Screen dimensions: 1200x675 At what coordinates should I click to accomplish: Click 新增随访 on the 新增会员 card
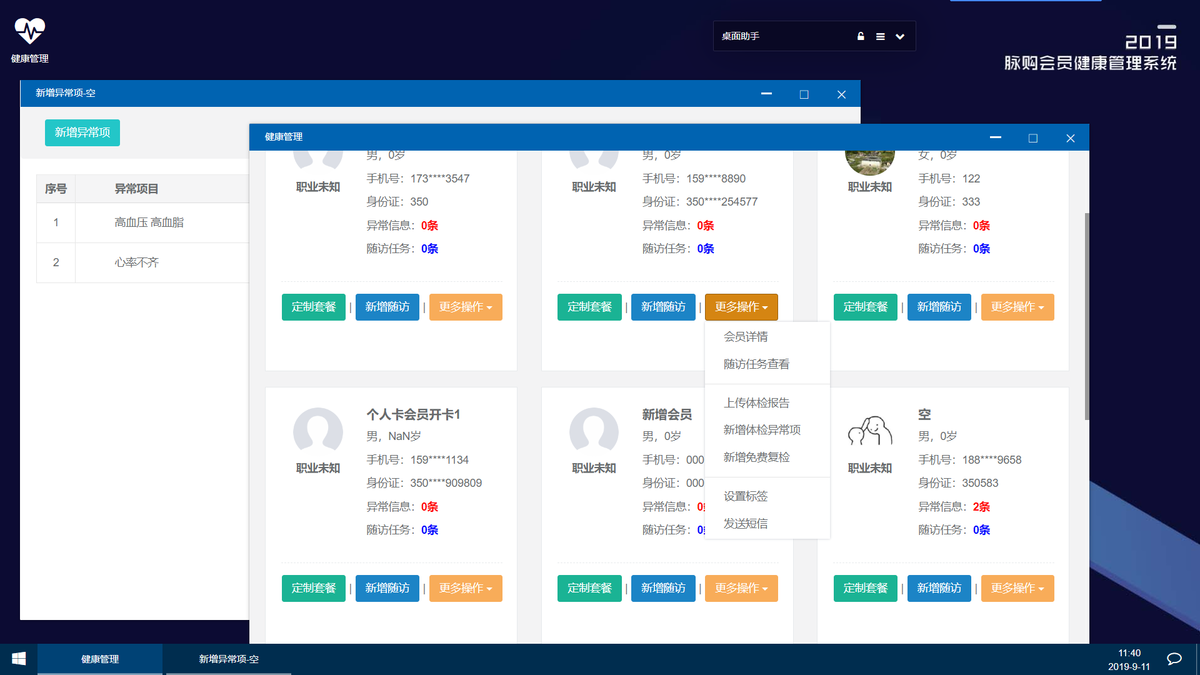click(664, 588)
